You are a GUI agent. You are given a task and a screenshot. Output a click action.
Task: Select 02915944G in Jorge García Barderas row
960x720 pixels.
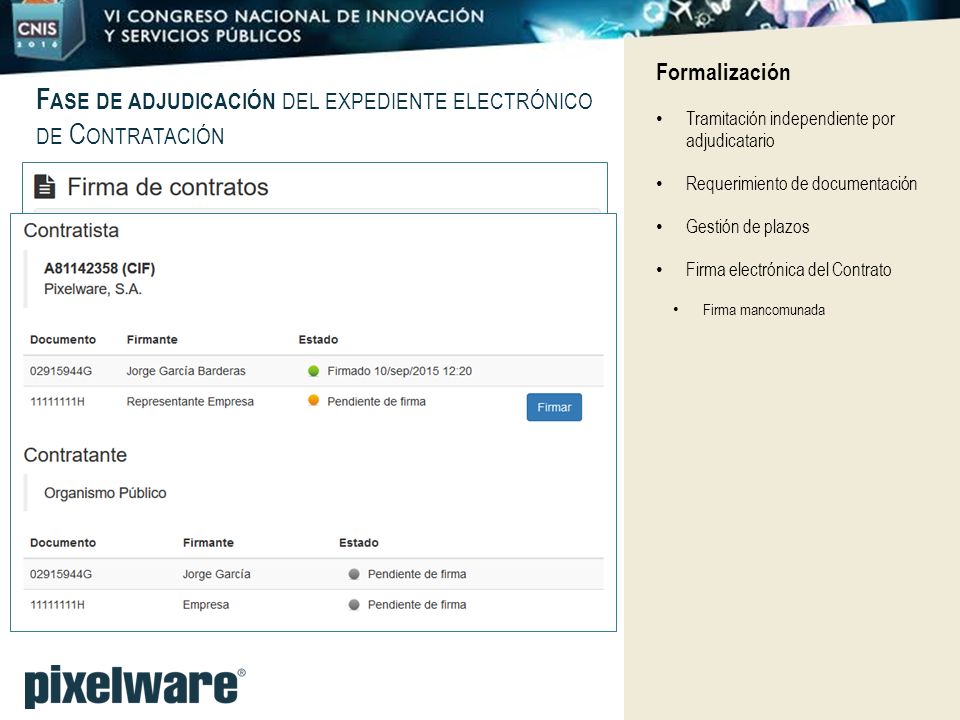(61, 371)
